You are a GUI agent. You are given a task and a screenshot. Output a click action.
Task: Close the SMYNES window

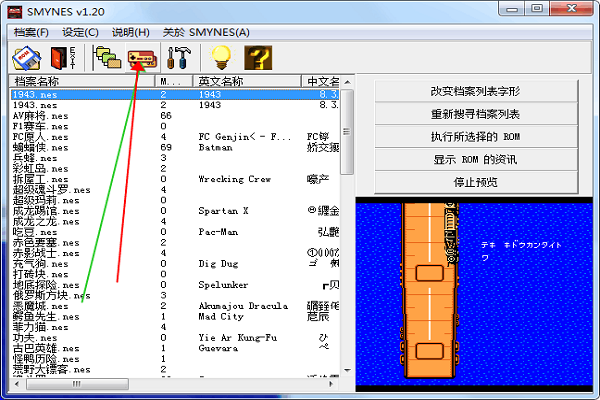click(x=571, y=8)
